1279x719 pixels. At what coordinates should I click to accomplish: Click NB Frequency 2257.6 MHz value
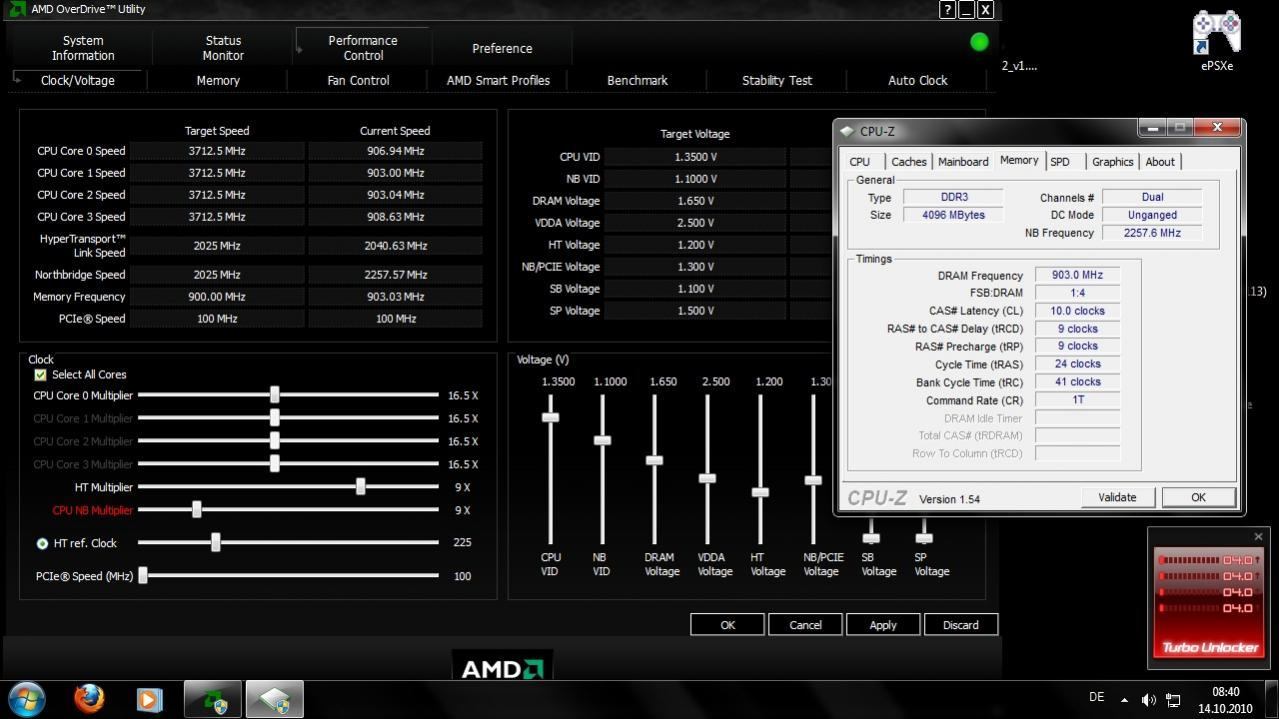pyautogui.click(x=1152, y=233)
